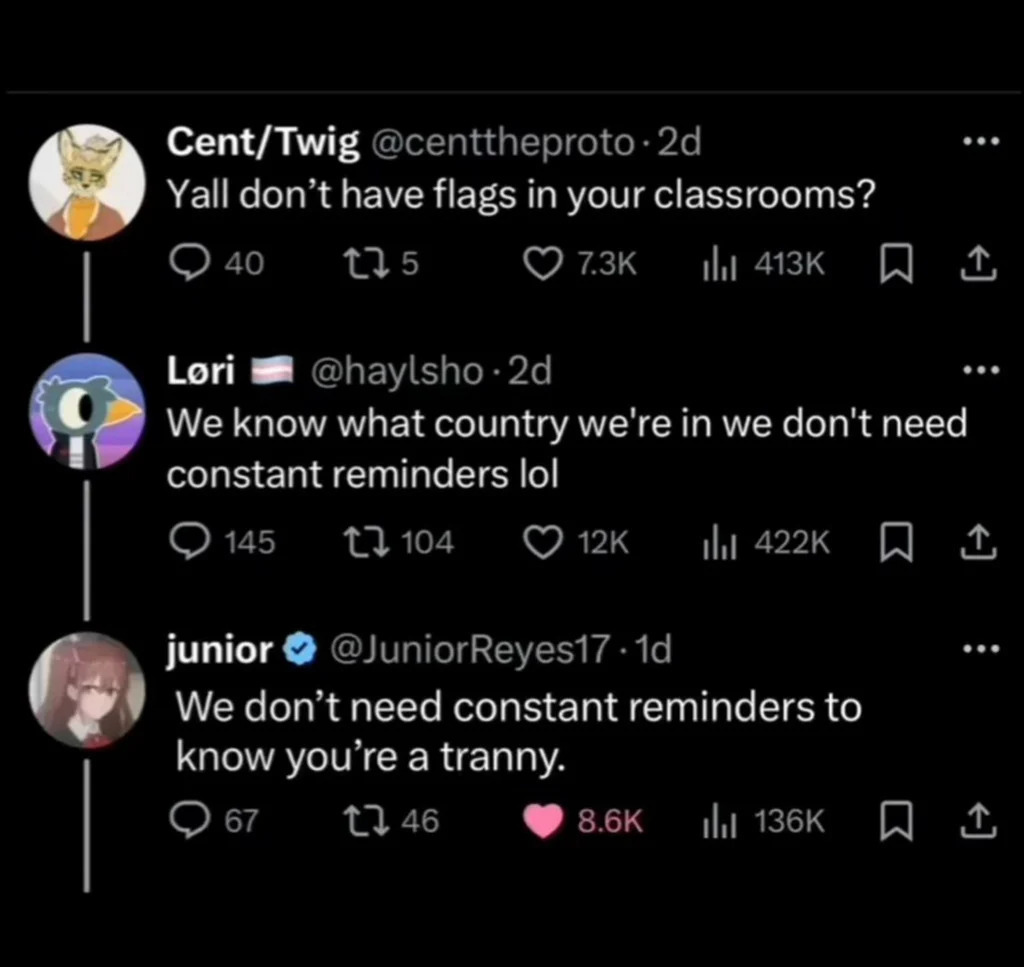Click Løri's bird profile avatar
Viewport: 1024px width, 967px height.
click(x=88, y=411)
